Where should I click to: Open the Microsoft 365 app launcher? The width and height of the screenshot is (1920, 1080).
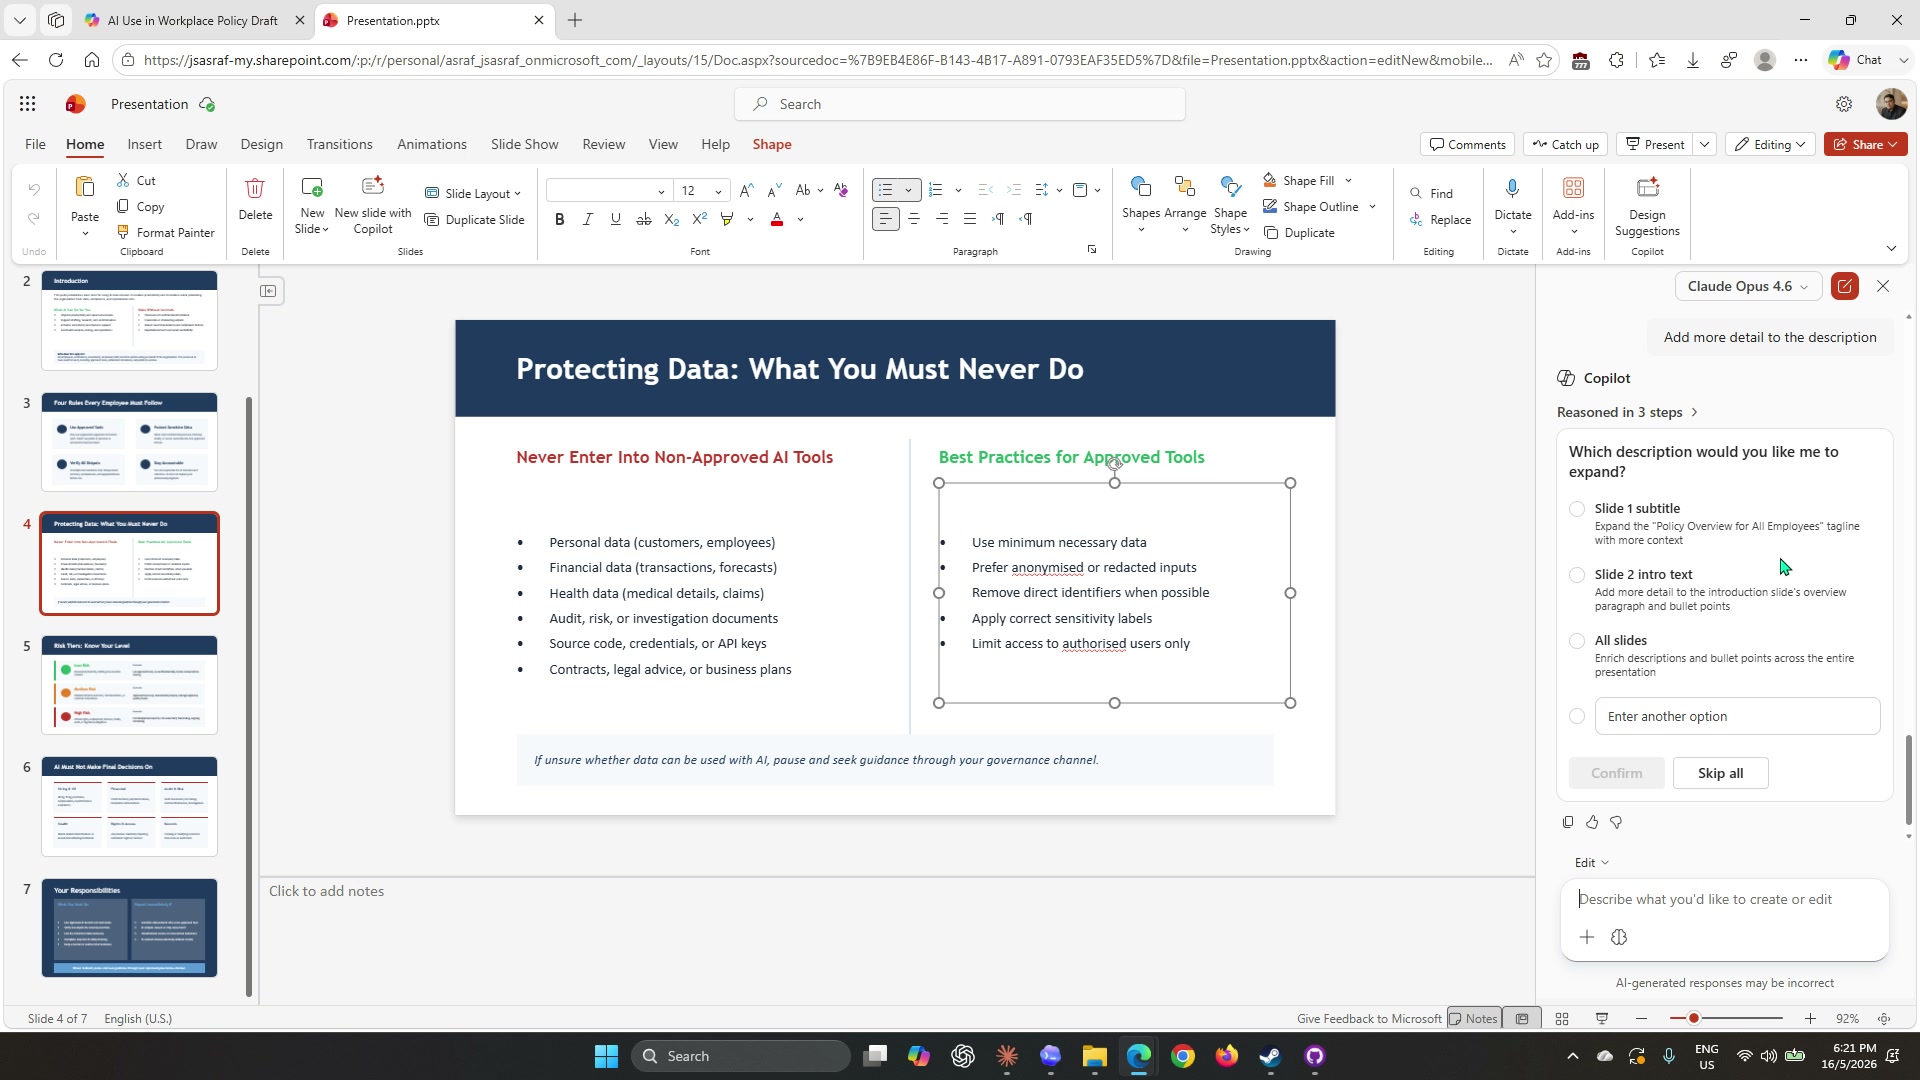[x=28, y=104]
